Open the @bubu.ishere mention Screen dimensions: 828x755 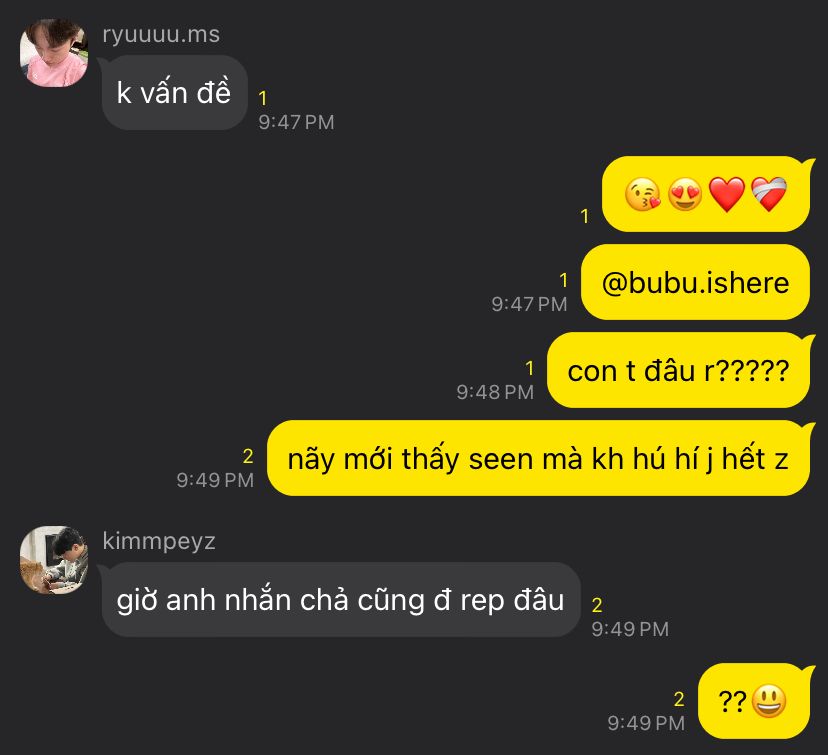pyautogui.click(x=695, y=282)
